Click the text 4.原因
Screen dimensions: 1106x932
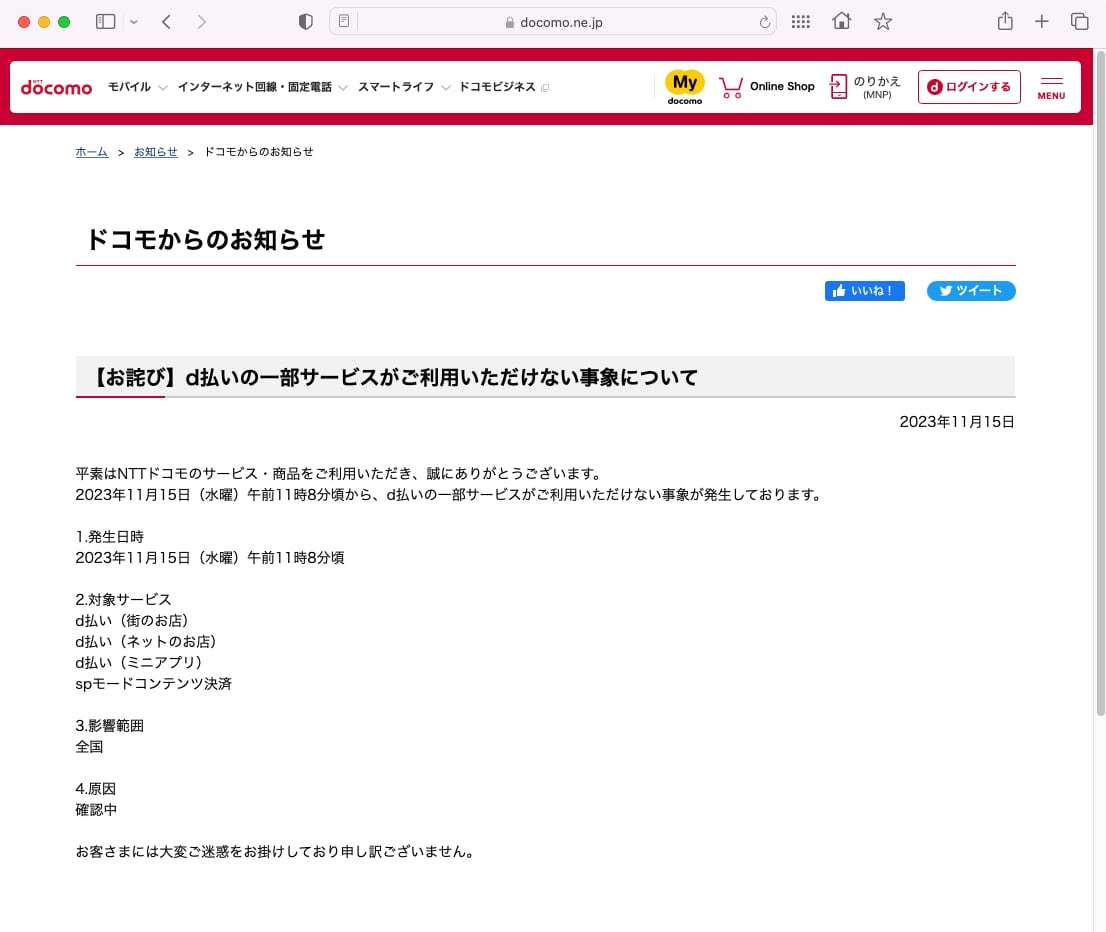point(95,789)
